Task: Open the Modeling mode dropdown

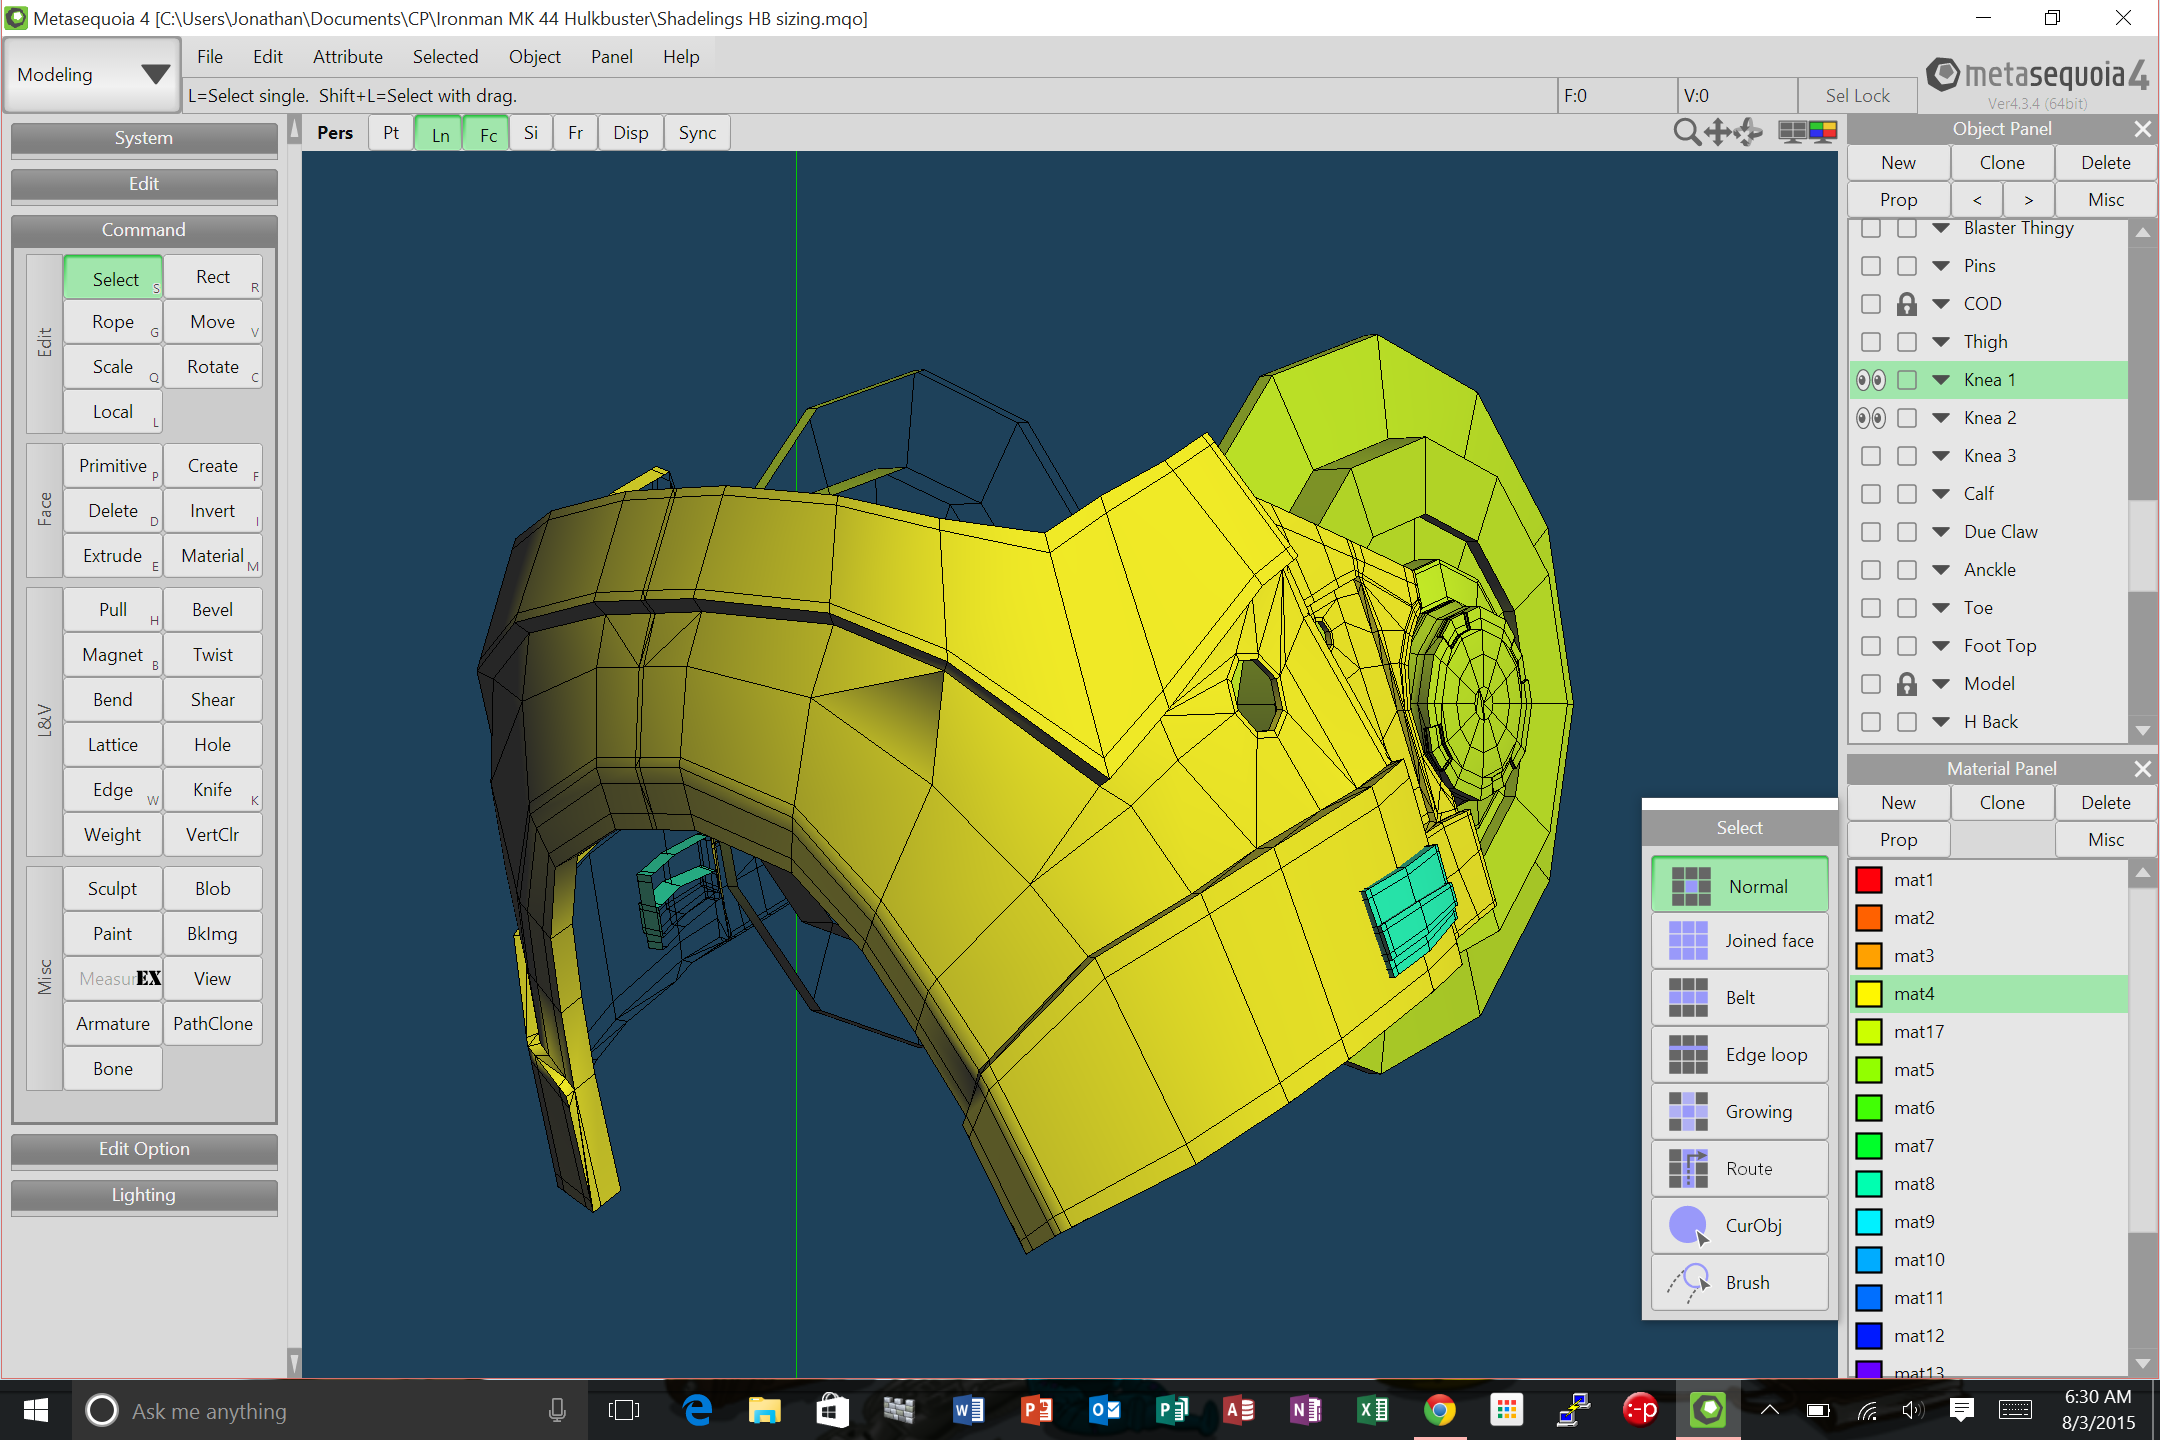Action: point(92,75)
